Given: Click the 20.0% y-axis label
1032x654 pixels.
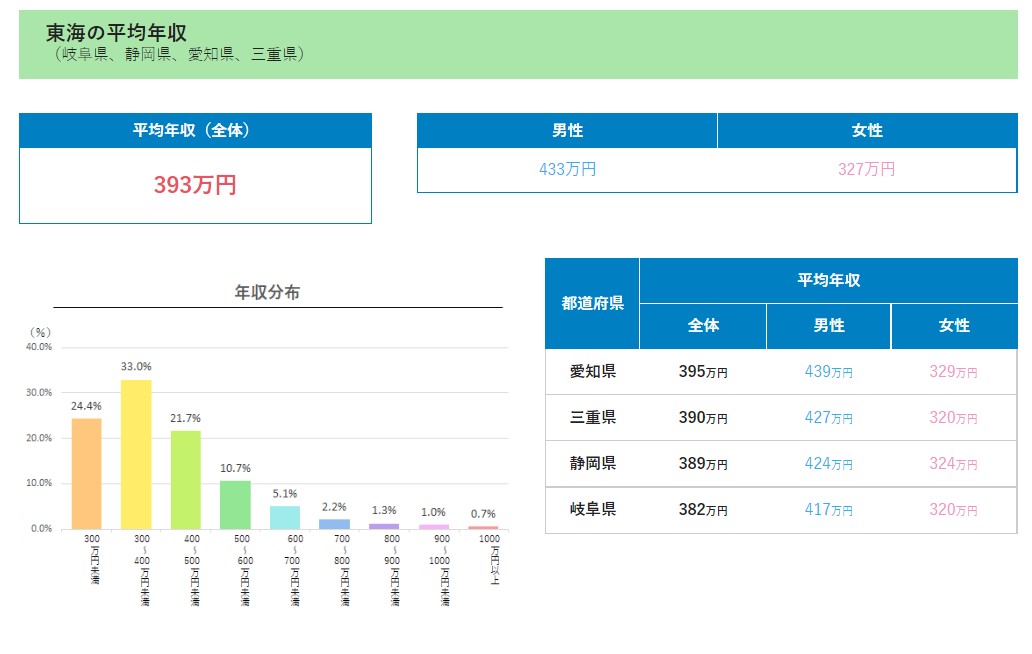Looking at the screenshot, I should tap(39, 438).
